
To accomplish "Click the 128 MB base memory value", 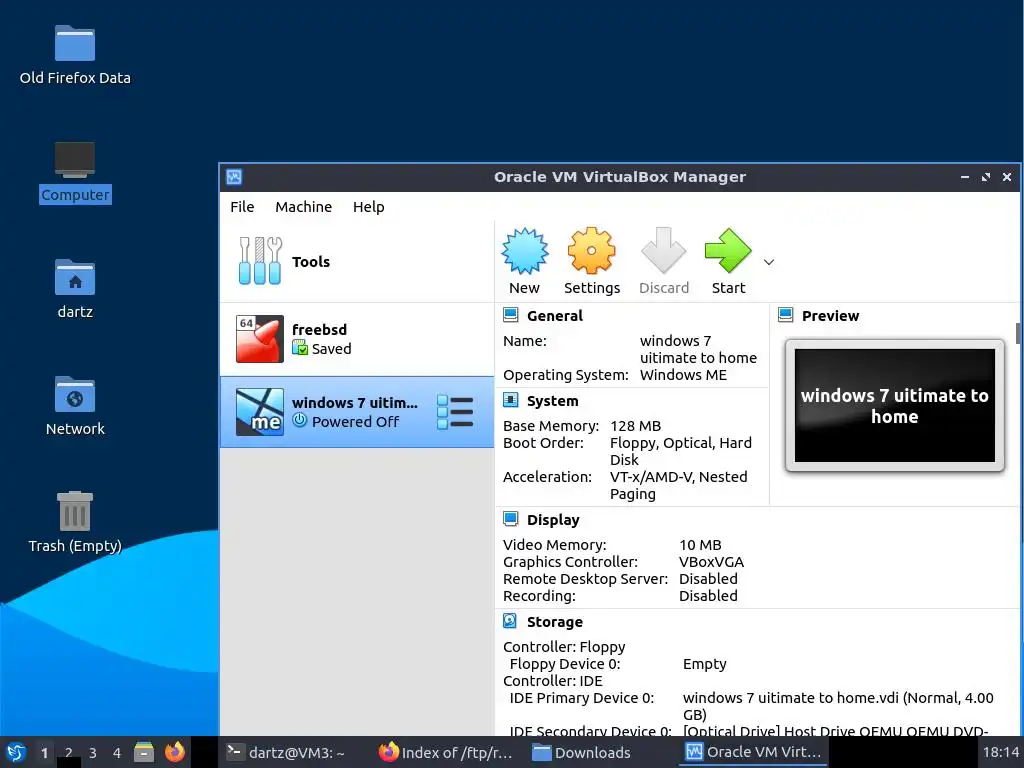I will [635, 426].
